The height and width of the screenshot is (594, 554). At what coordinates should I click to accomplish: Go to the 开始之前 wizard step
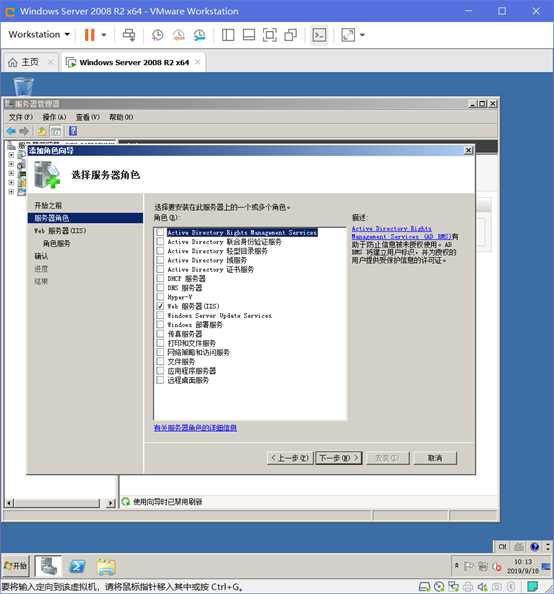coord(48,205)
